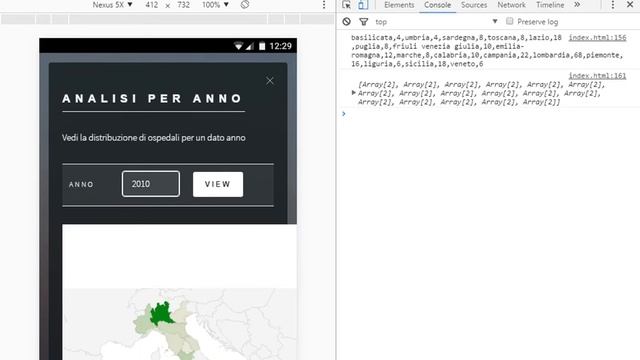Click the VIEW button
This screenshot has height=360, width=640.
[x=218, y=184]
